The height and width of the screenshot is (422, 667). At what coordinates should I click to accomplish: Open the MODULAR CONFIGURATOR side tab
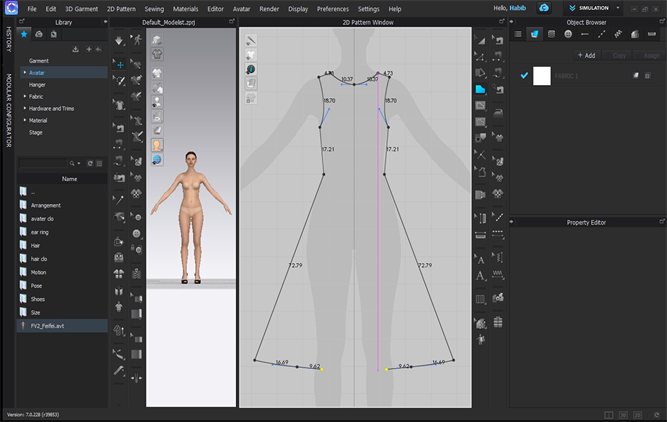point(8,110)
